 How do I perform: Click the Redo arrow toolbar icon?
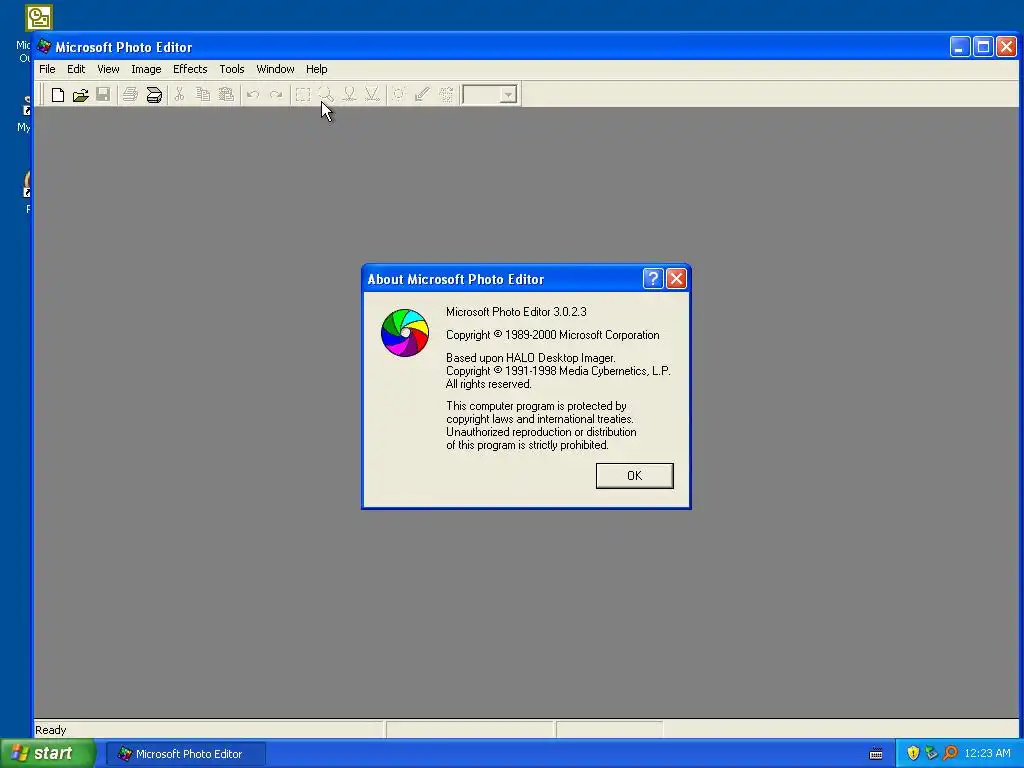(276, 95)
